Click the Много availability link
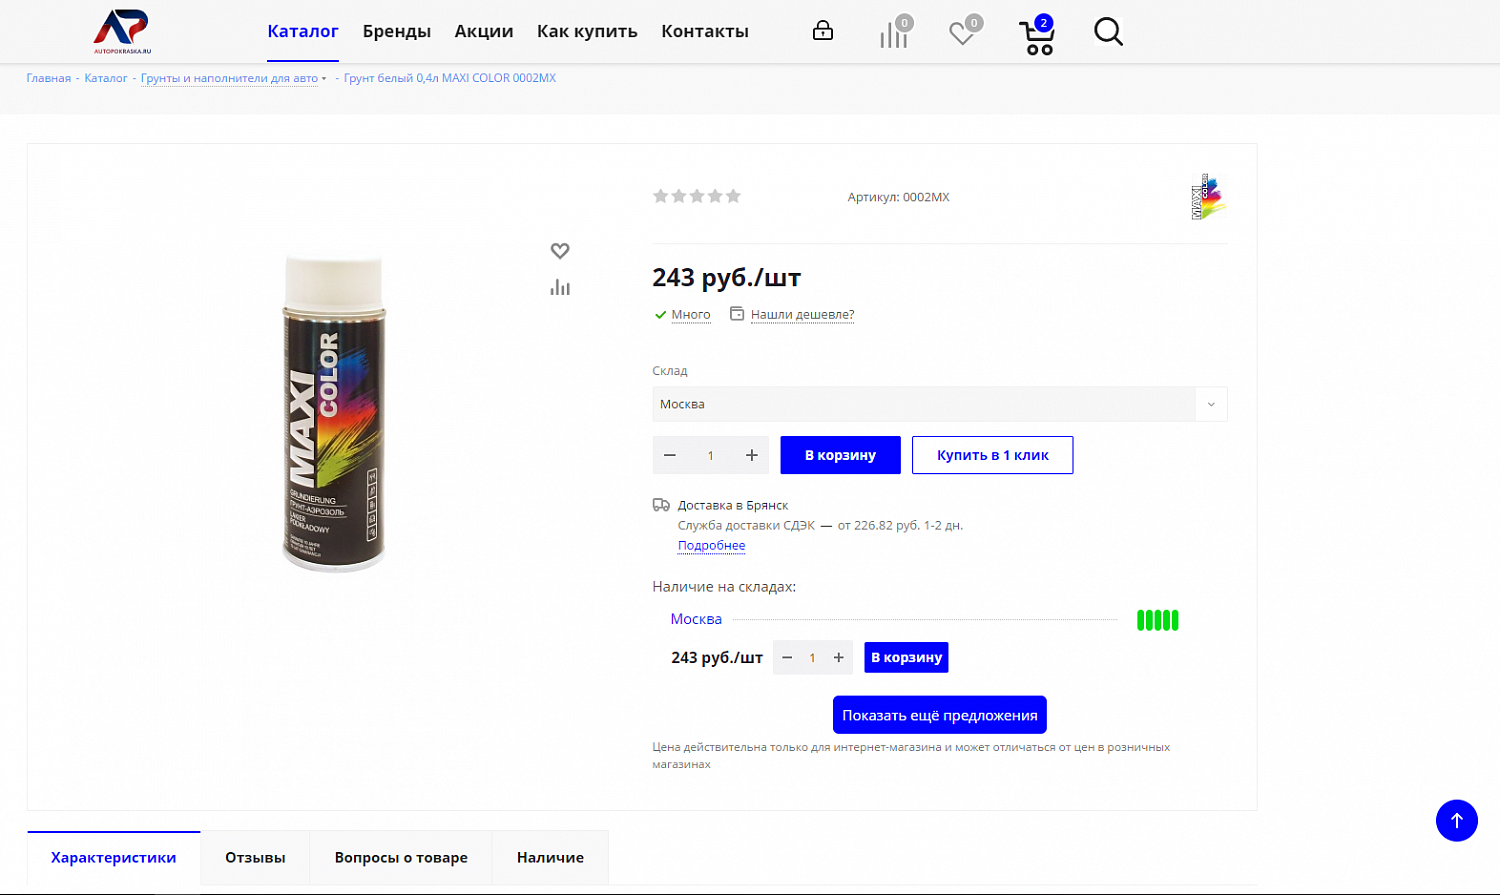 (691, 314)
